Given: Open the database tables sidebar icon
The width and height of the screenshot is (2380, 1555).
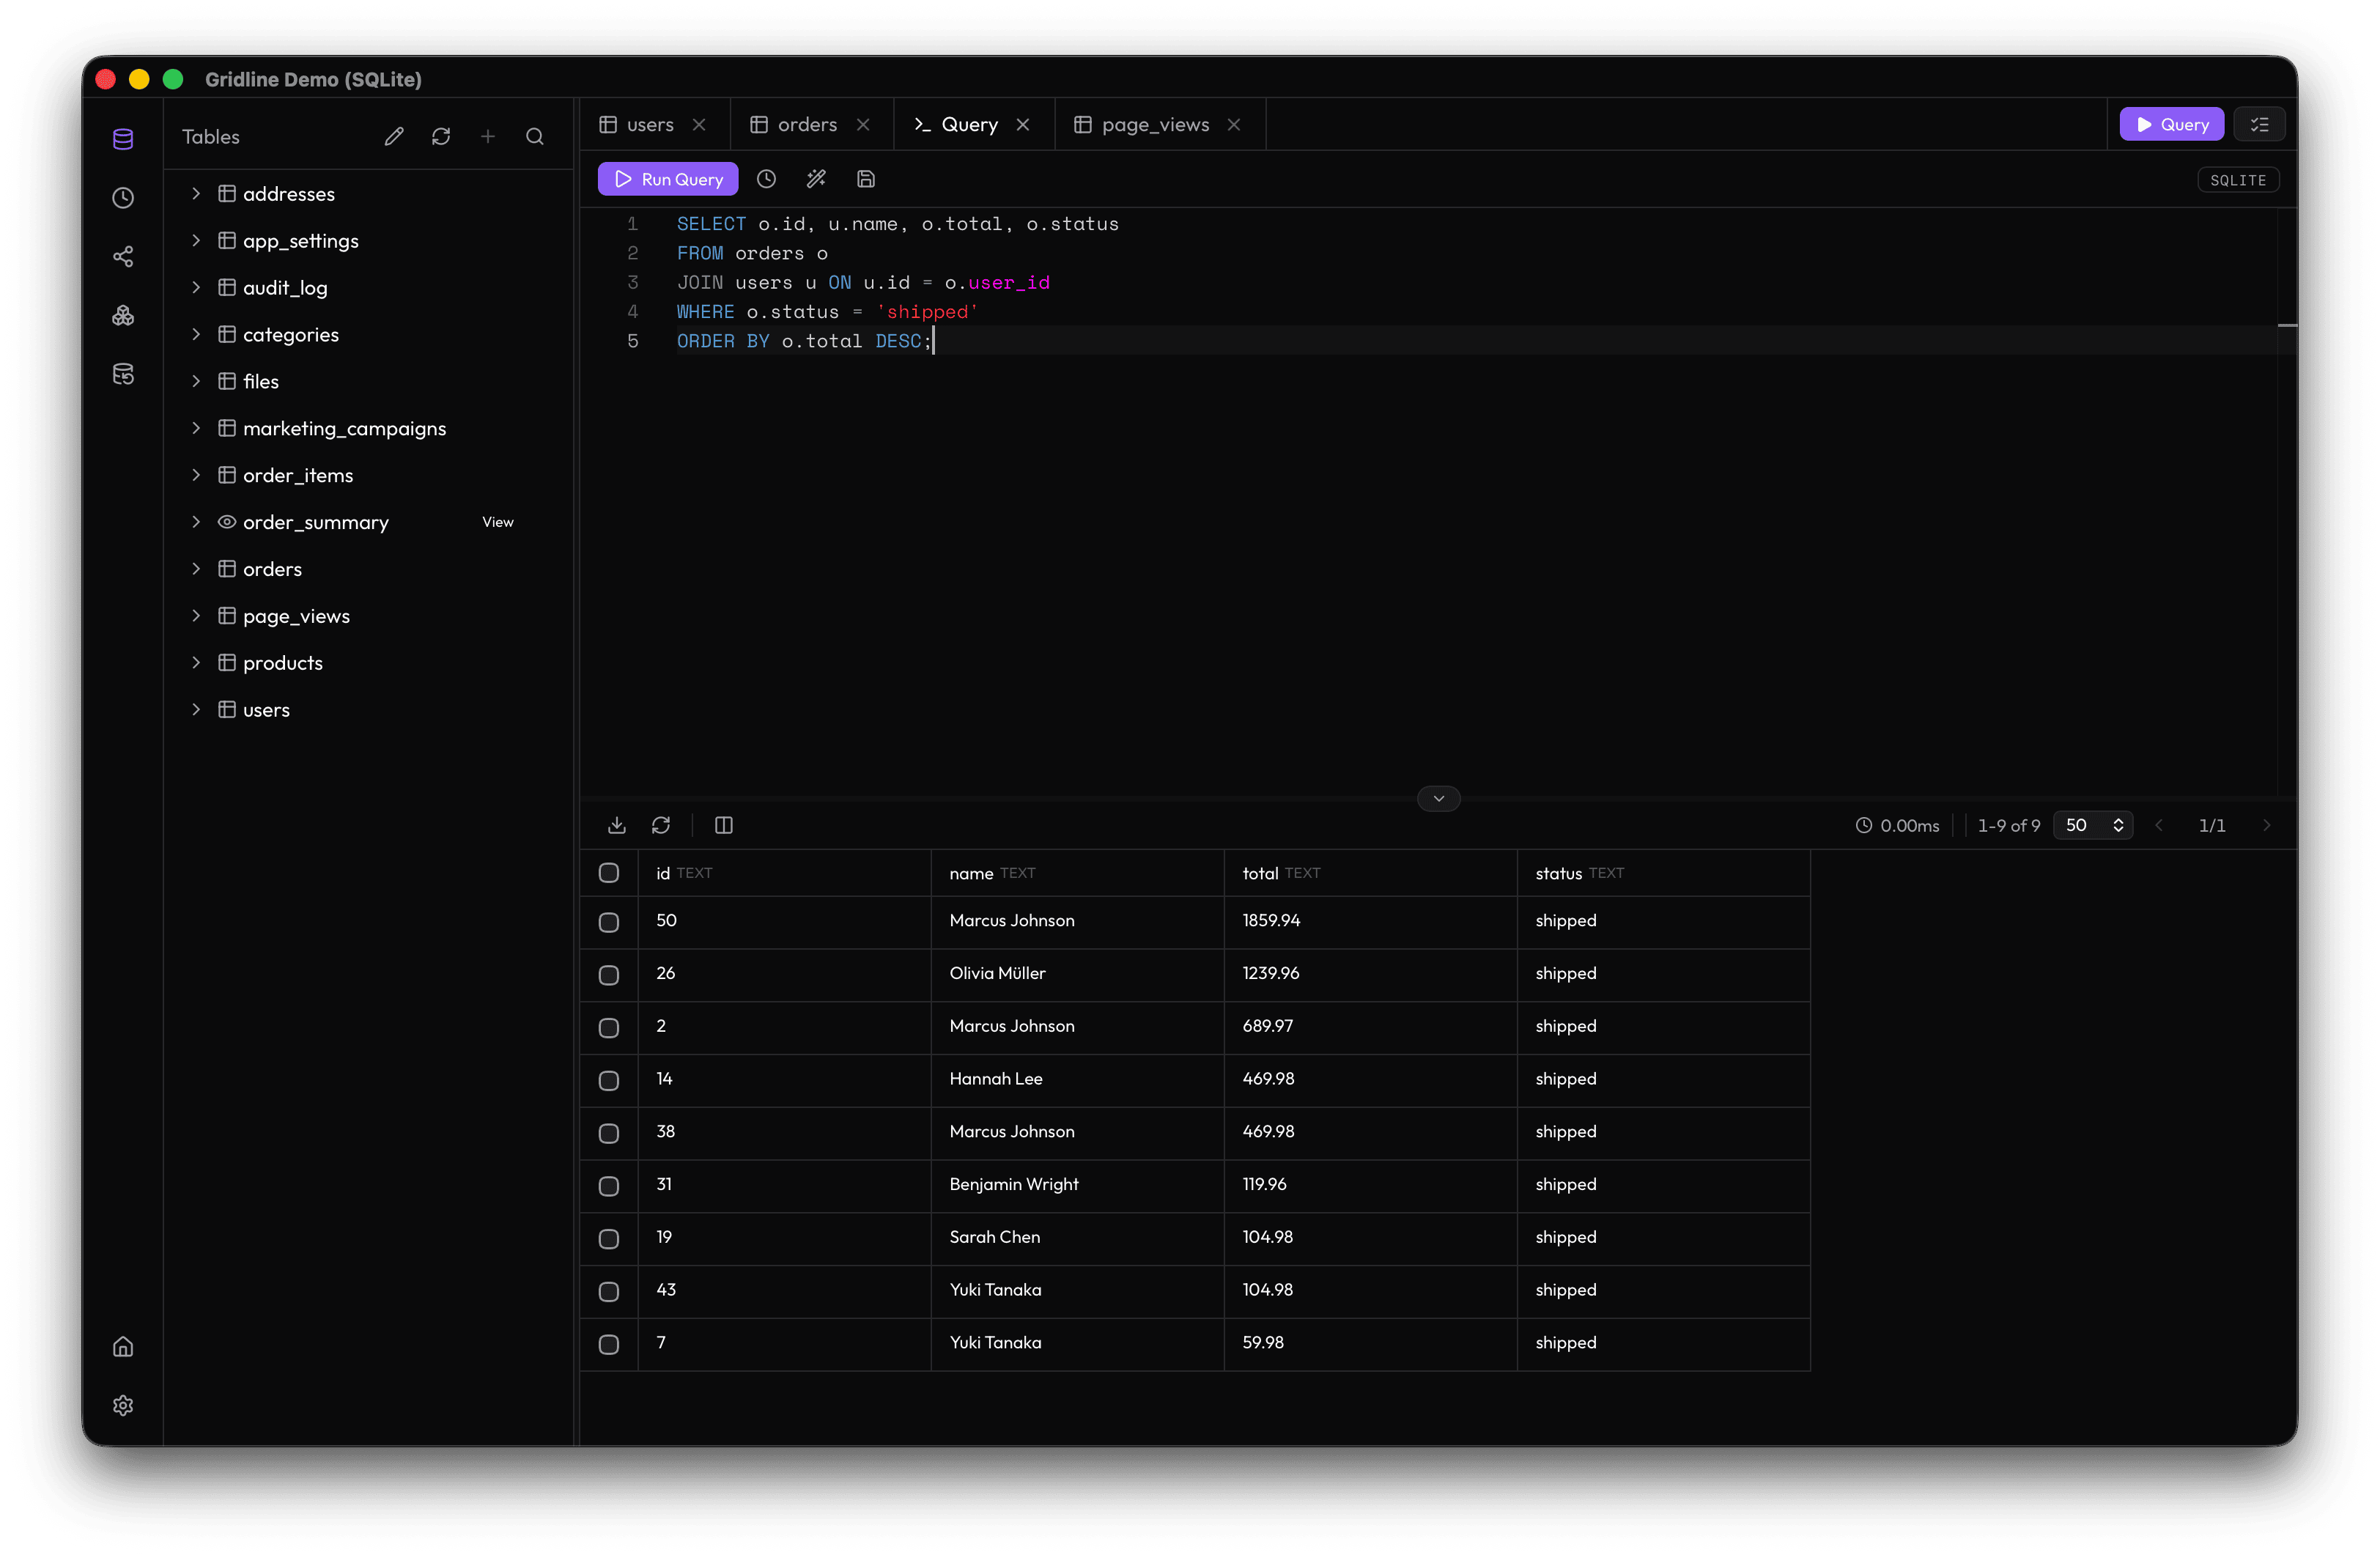Looking at the screenshot, I should (x=123, y=139).
